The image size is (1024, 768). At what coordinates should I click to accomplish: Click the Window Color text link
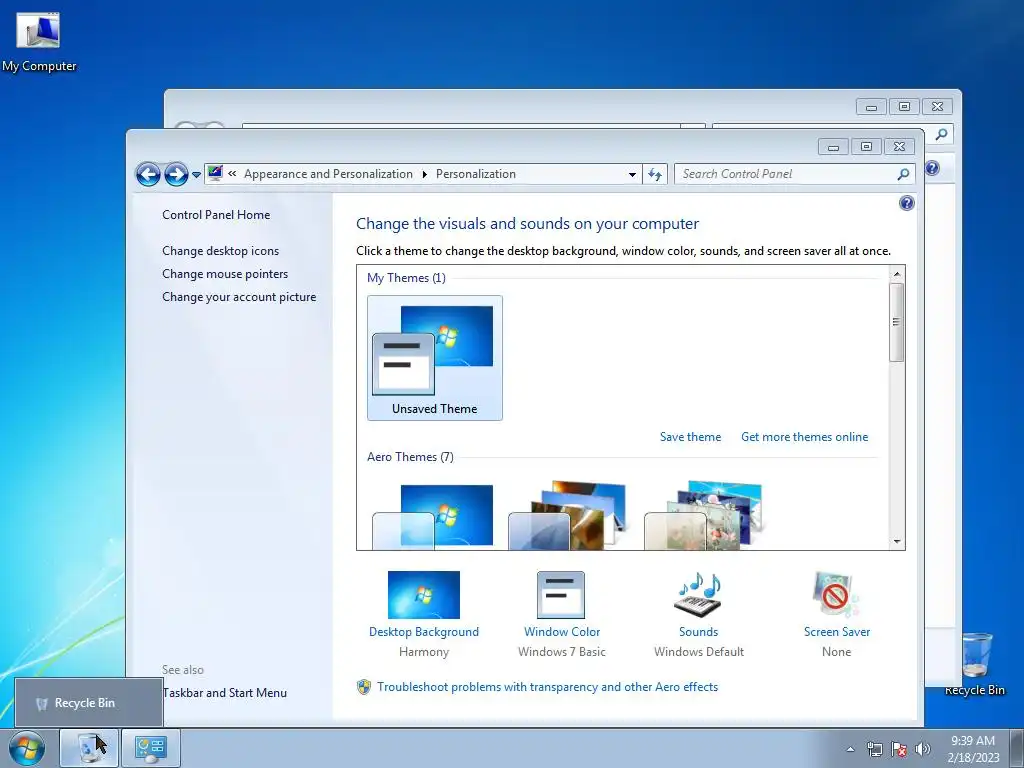tap(562, 632)
